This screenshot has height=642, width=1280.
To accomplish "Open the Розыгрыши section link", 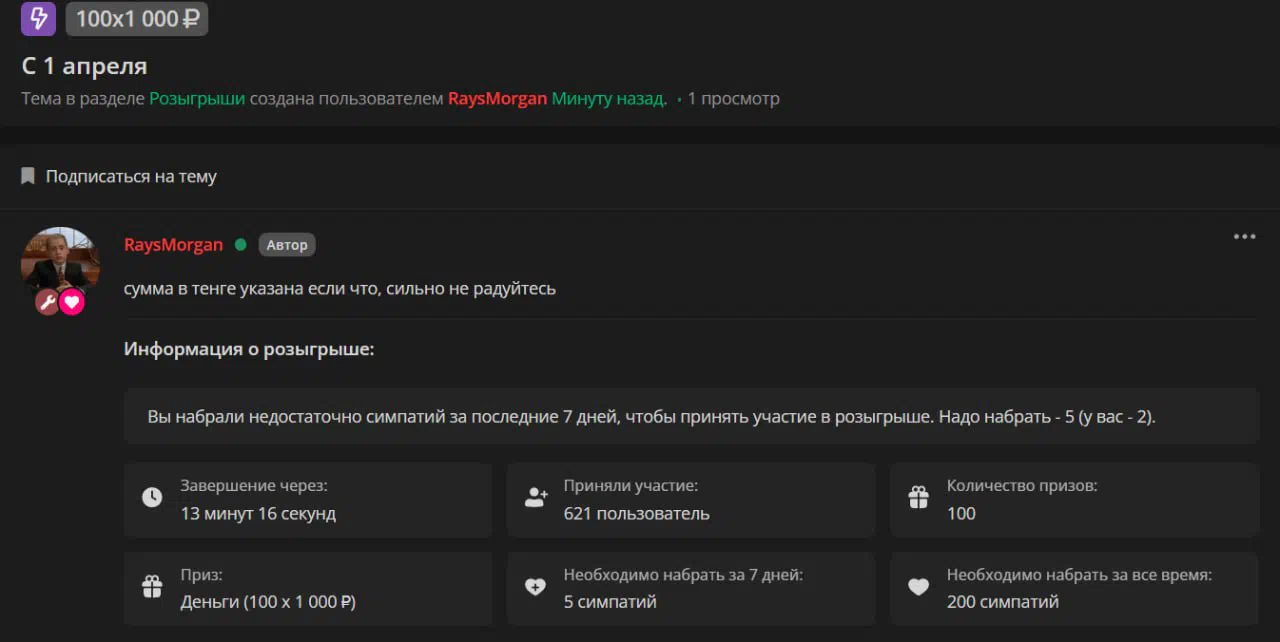I will [x=197, y=98].
